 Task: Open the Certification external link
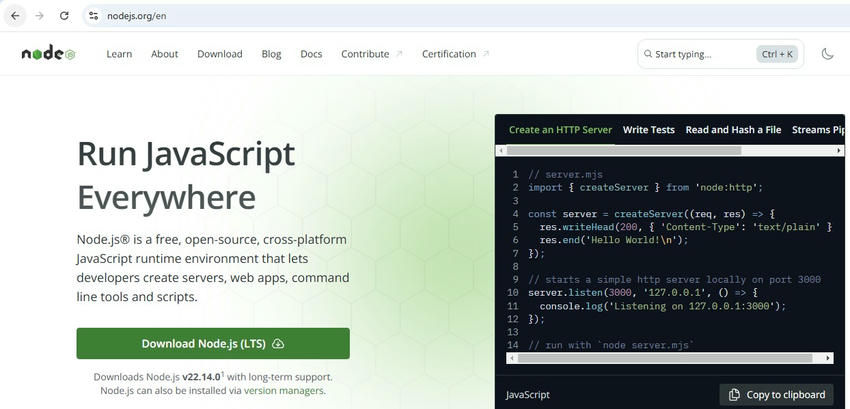[455, 54]
